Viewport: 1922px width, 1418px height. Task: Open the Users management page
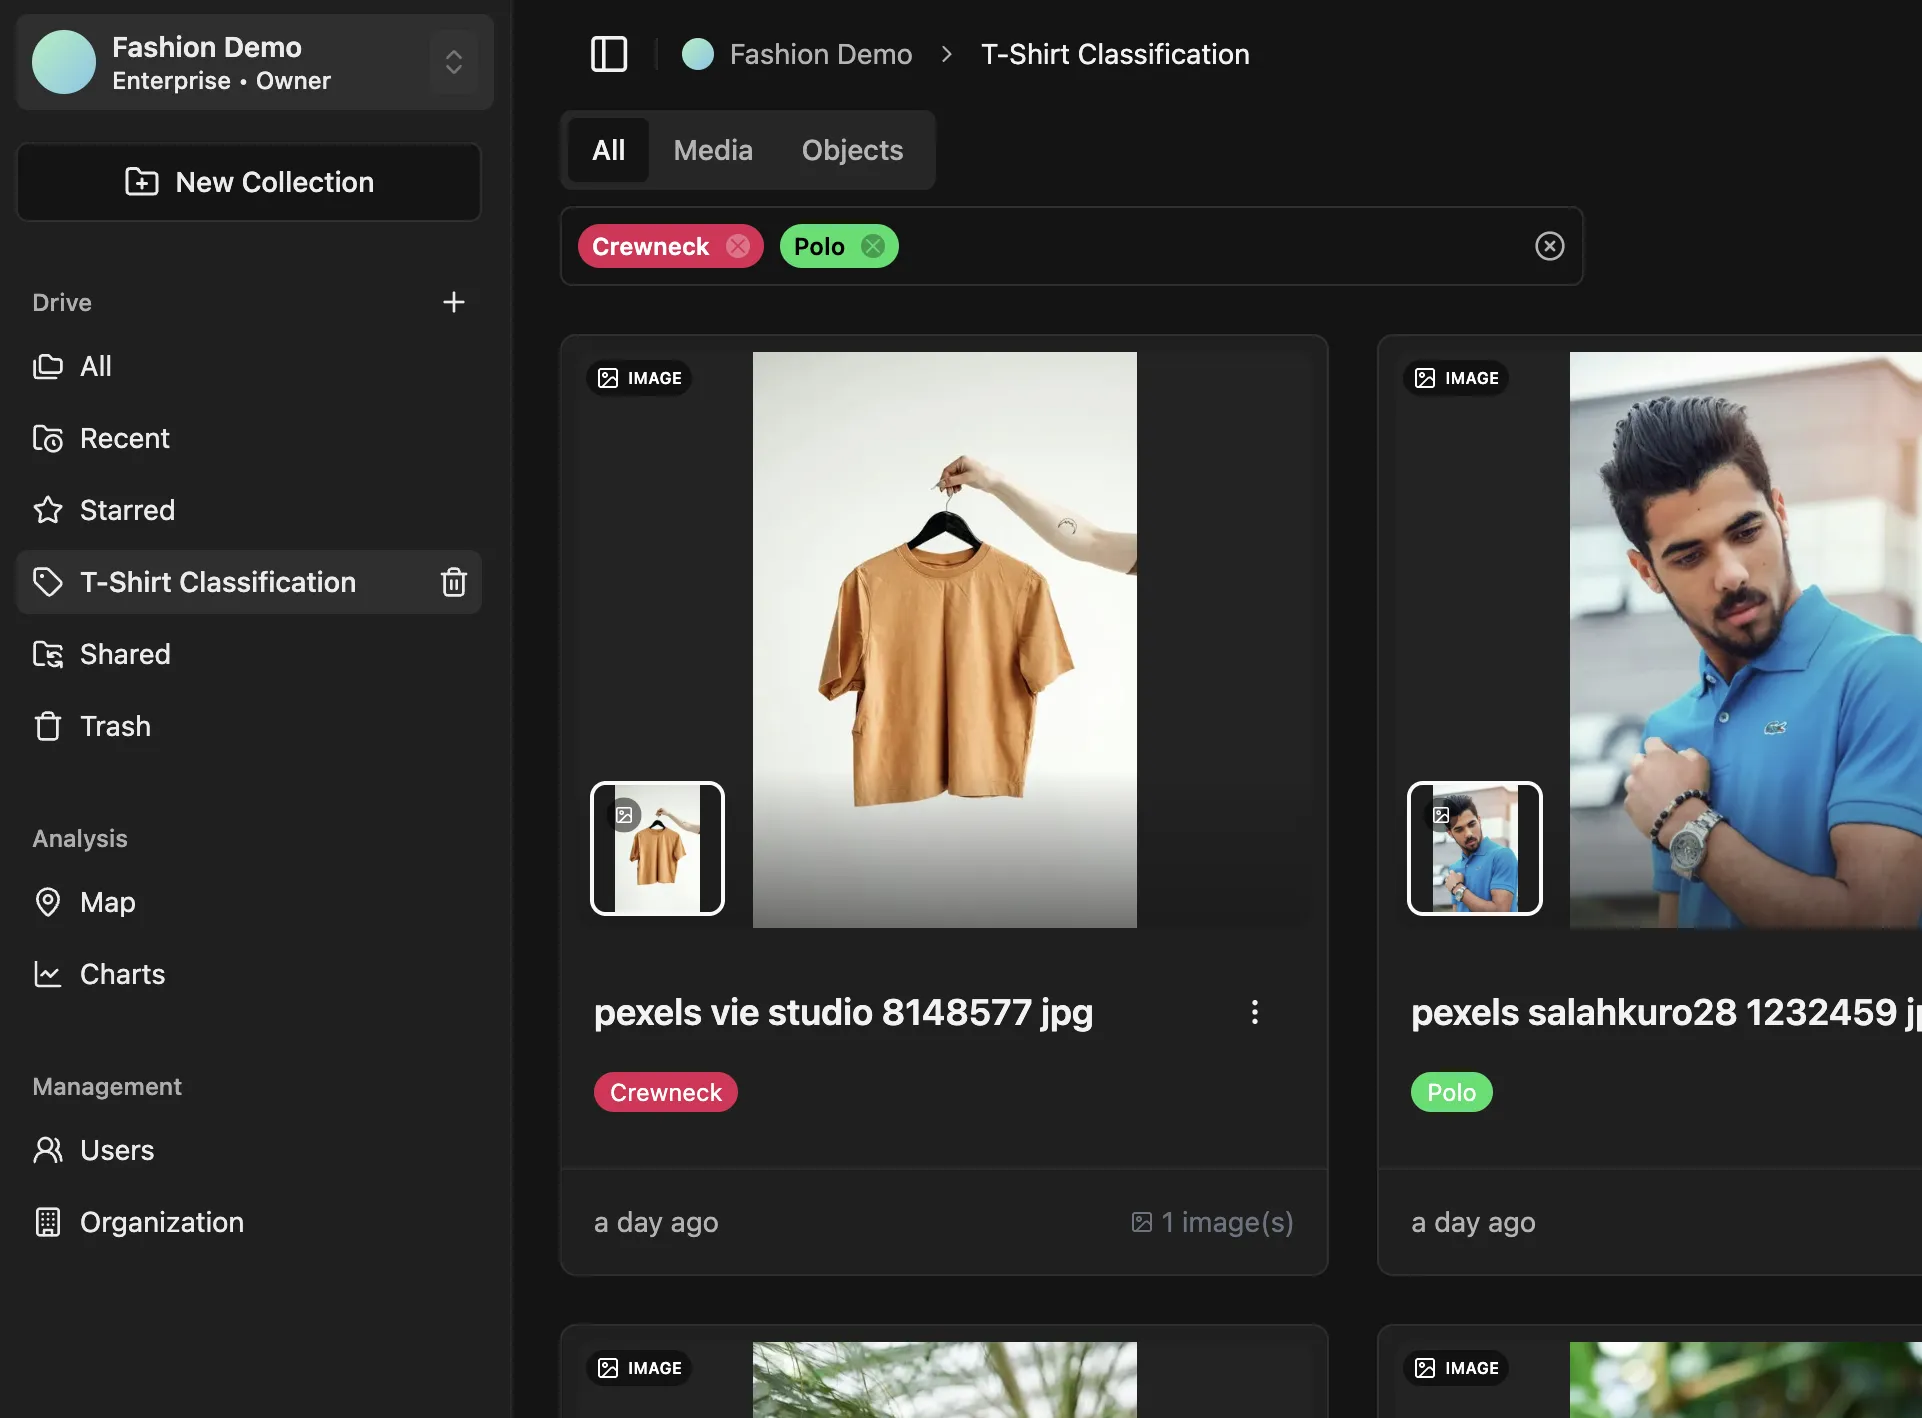[x=117, y=1150]
